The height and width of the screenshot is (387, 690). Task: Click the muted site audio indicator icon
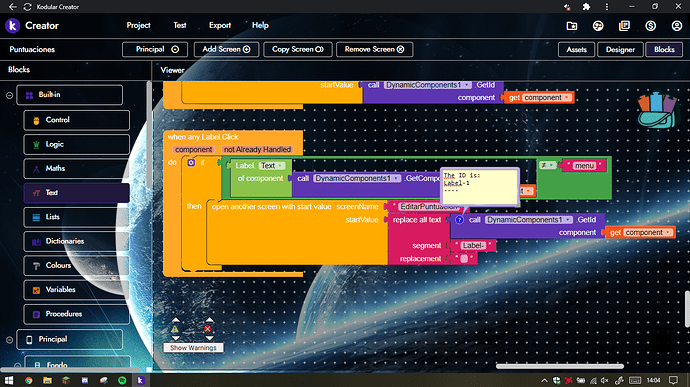click(567, 7)
